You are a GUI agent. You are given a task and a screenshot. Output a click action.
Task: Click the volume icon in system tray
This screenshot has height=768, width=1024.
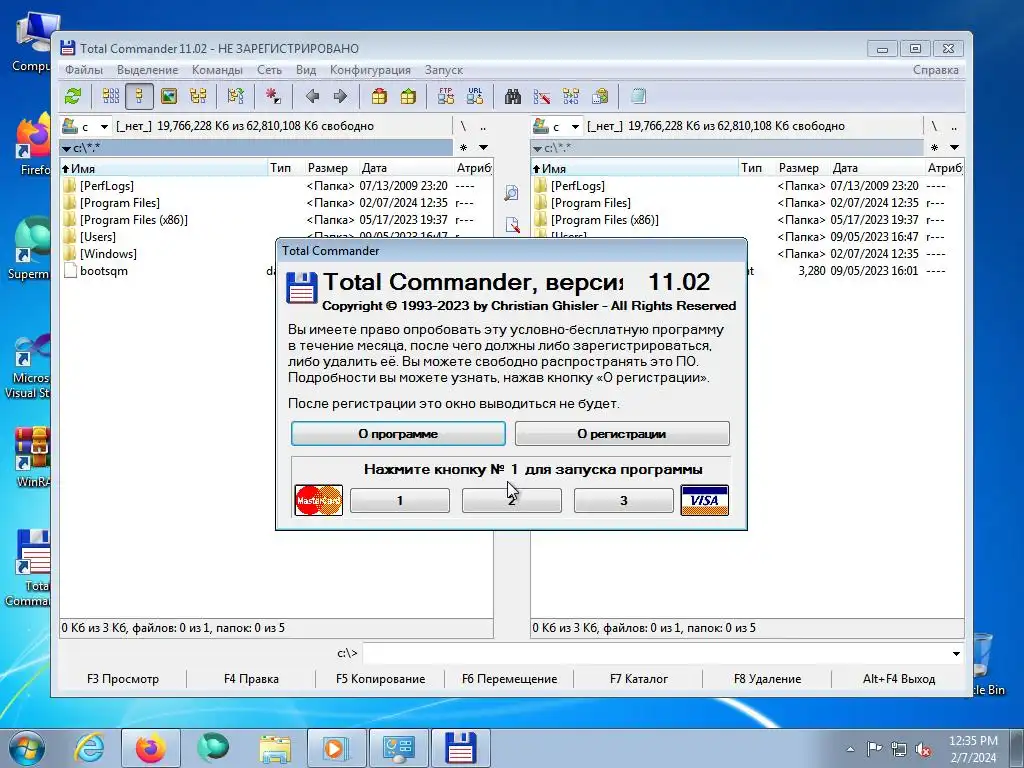pyautogui.click(x=923, y=749)
